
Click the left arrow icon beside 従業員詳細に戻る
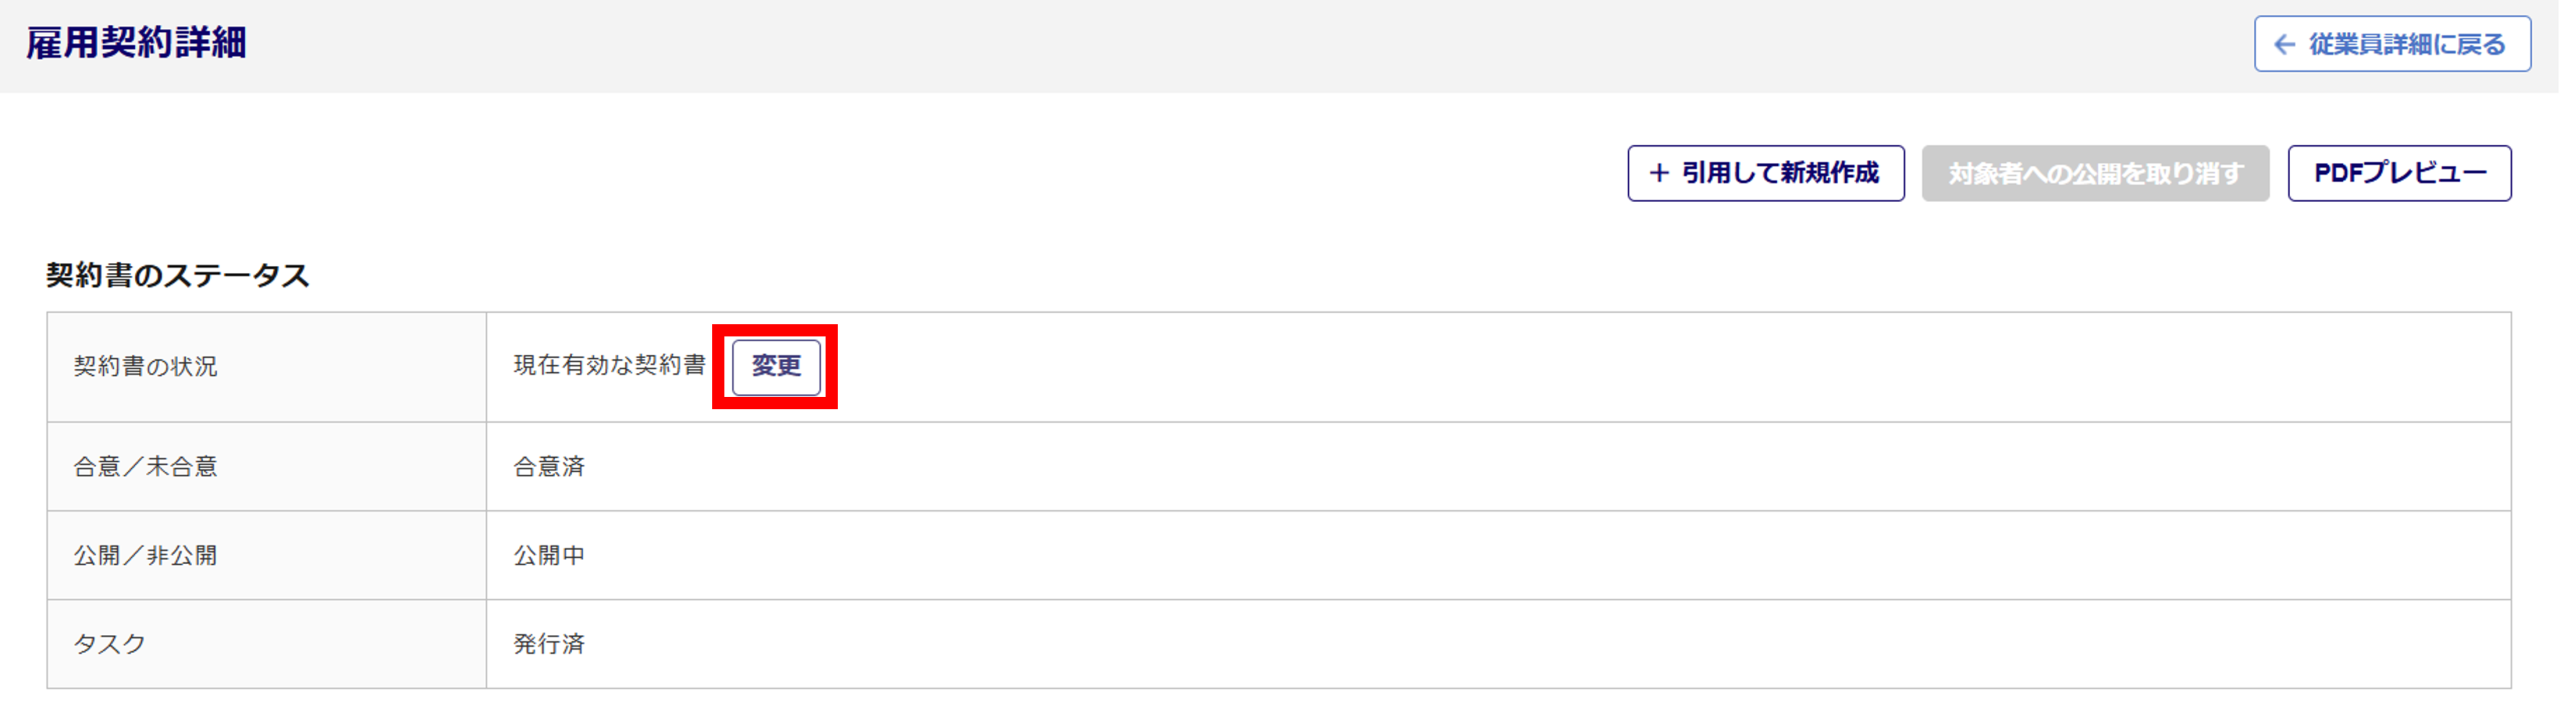(2284, 44)
